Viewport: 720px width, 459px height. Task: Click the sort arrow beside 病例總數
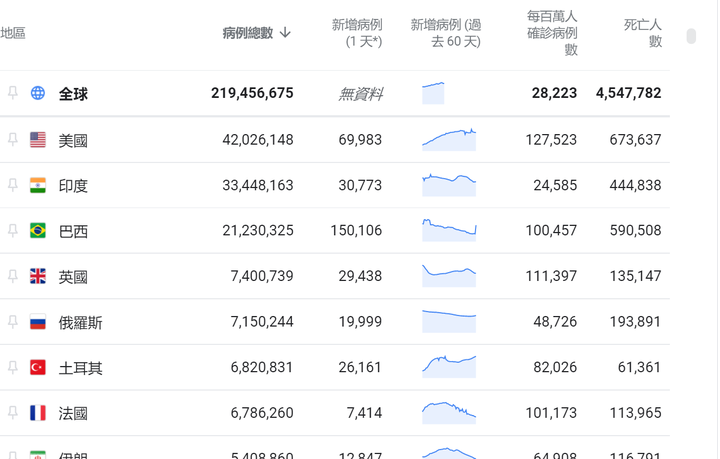click(x=285, y=33)
